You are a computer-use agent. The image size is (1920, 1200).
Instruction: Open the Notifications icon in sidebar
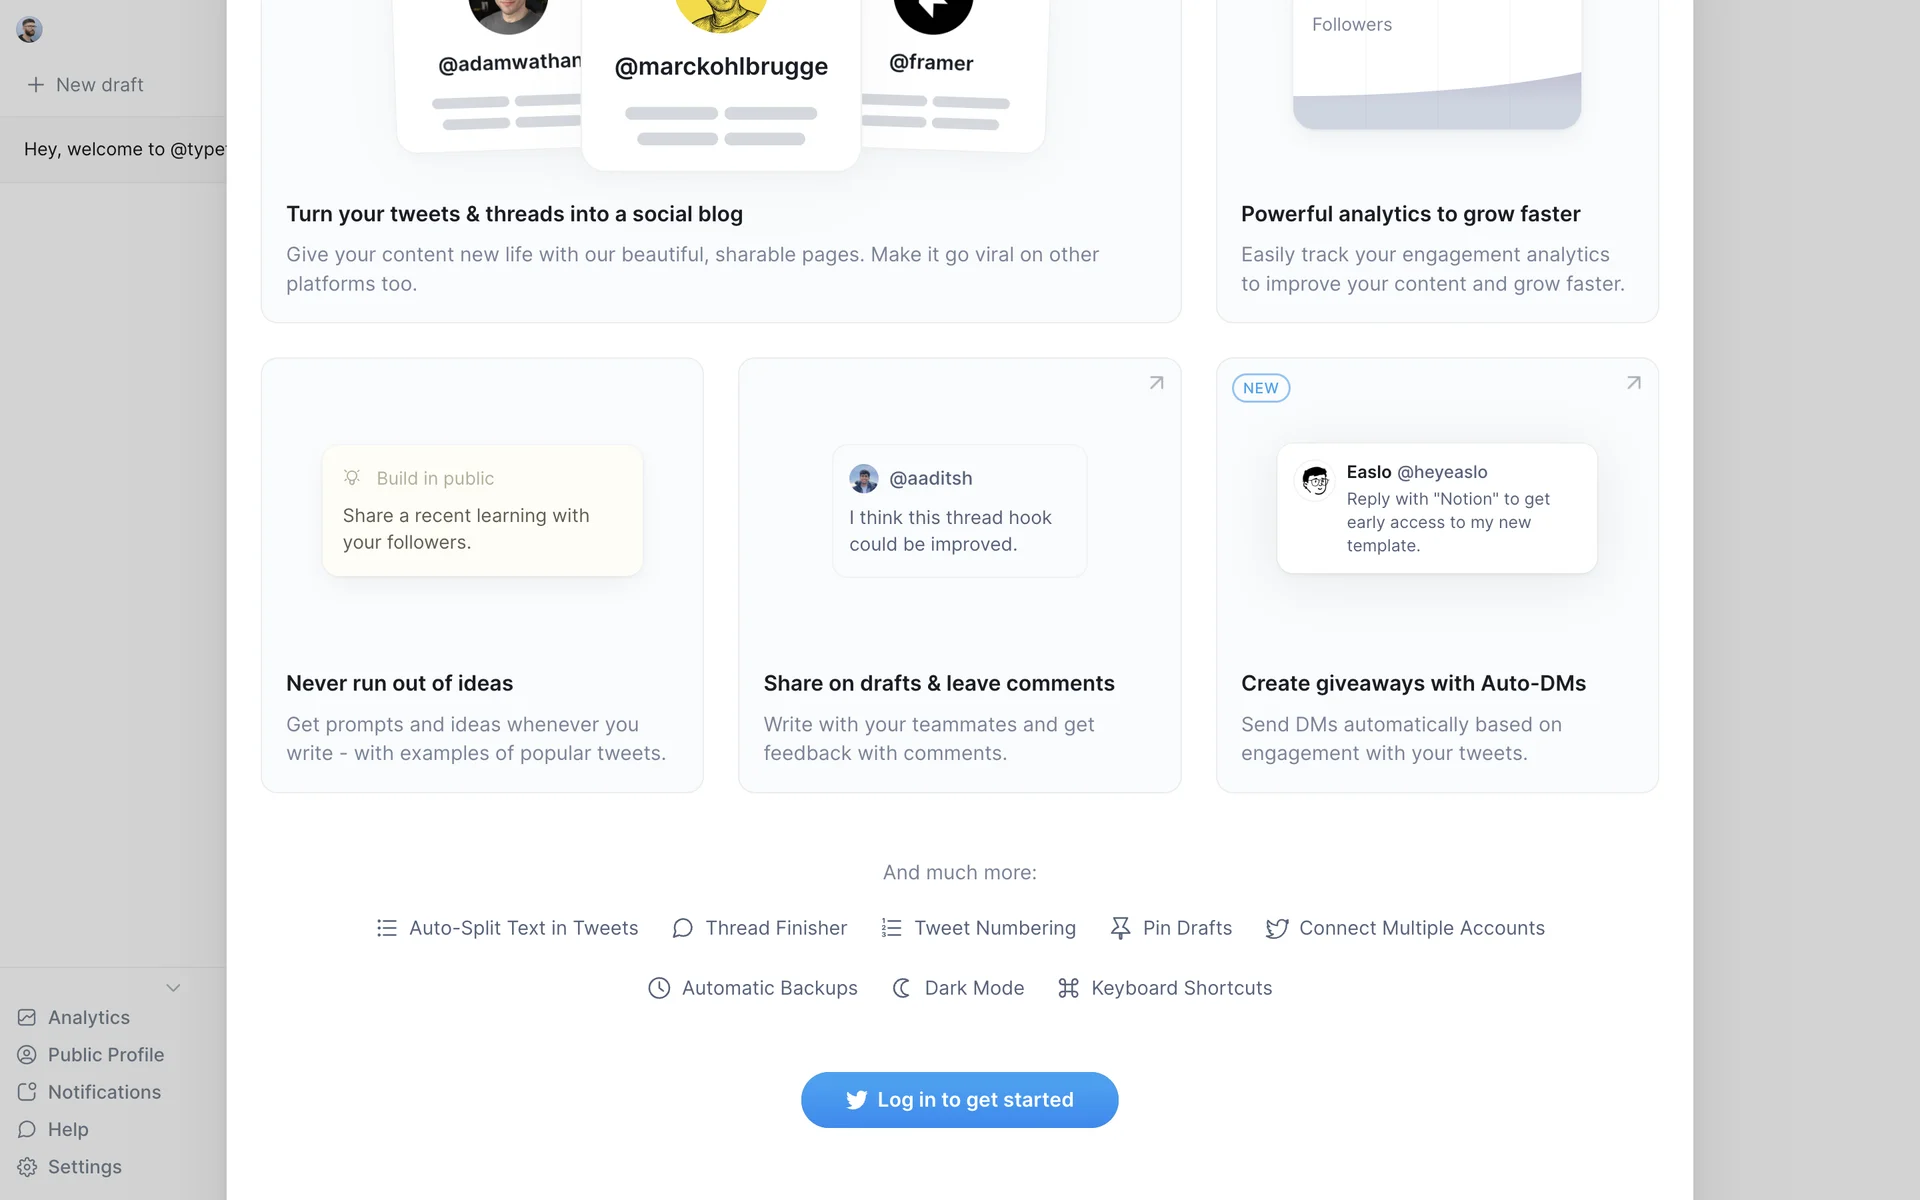27,1092
